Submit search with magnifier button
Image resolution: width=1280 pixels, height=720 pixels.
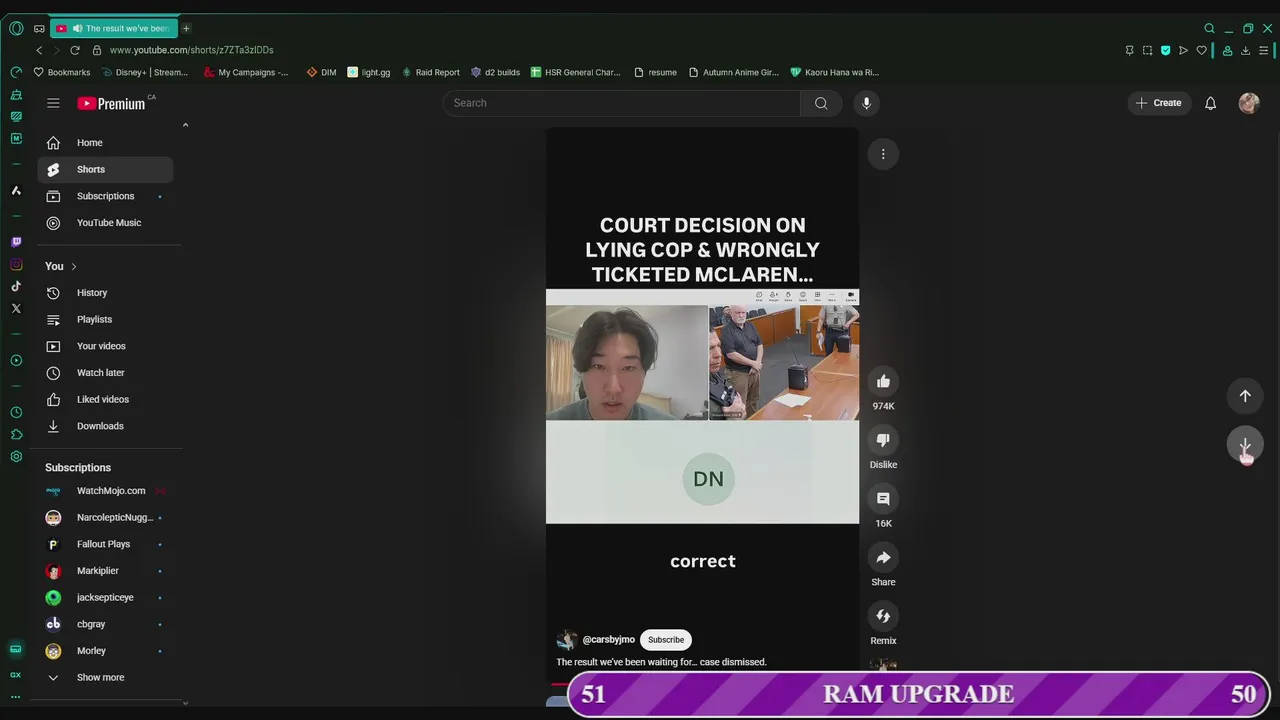(x=821, y=103)
